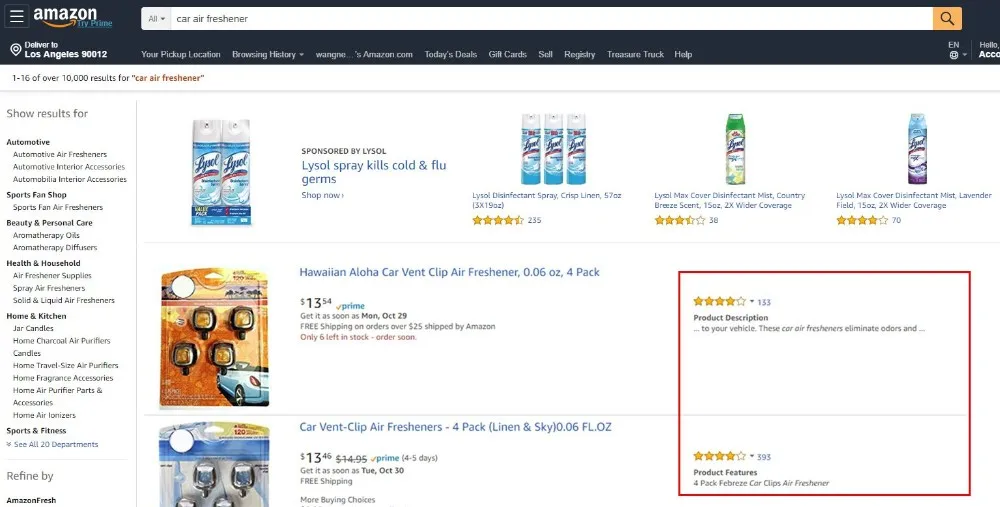Filter by Solid & Liquid Air Fresheners
The width and height of the screenshot is (1000, 507).
pyautogui.click(x=64, y=300)
